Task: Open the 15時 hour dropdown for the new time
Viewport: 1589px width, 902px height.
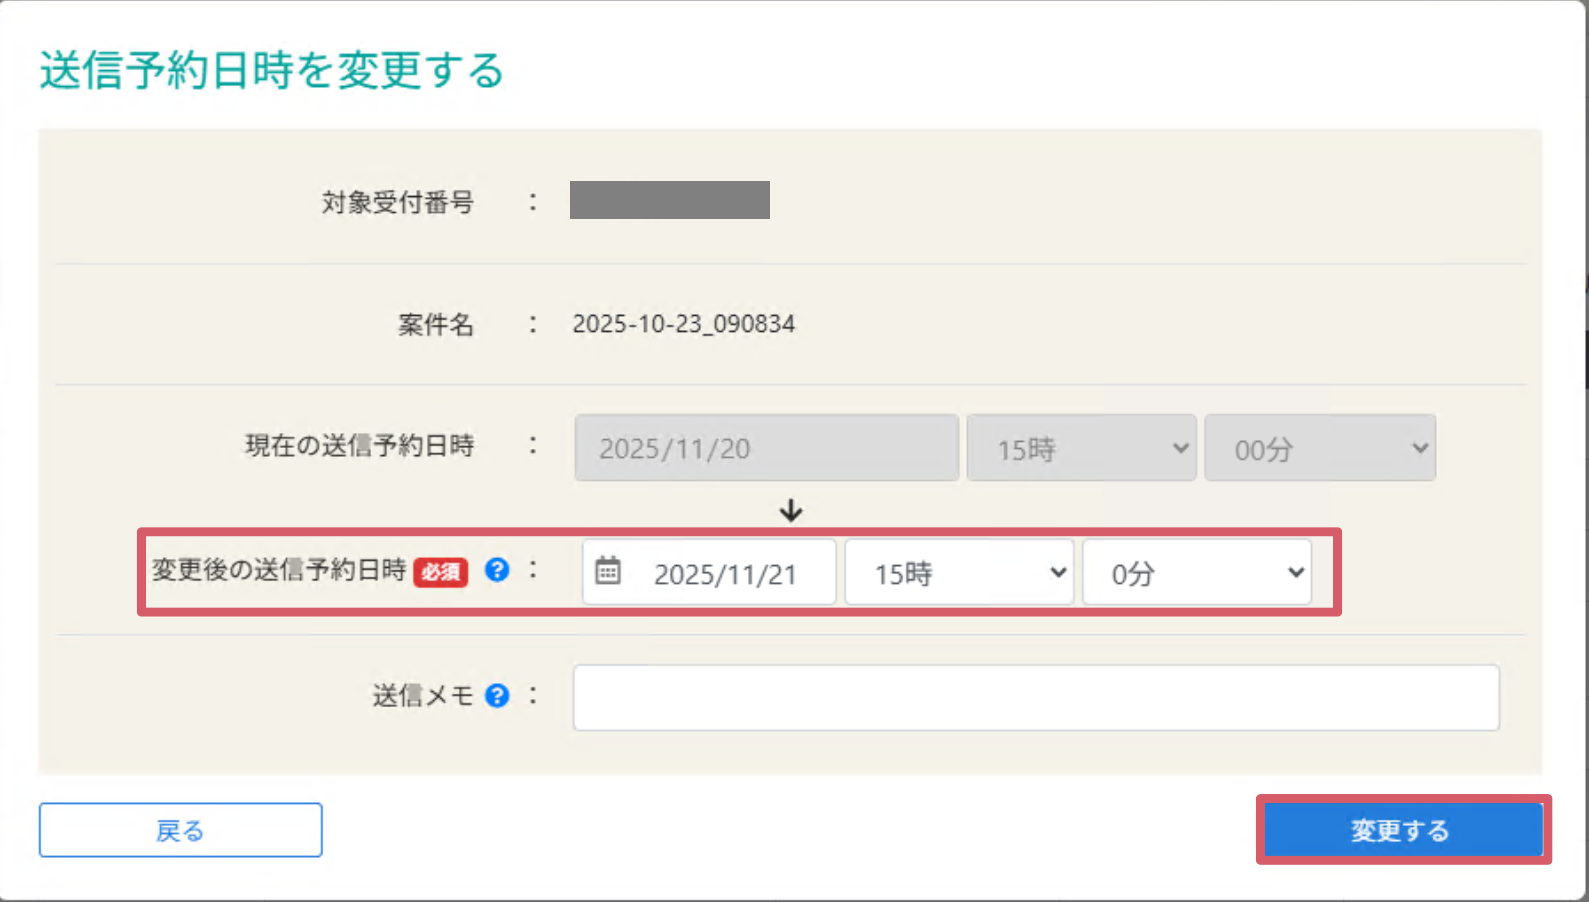Action: pos(958,572)
